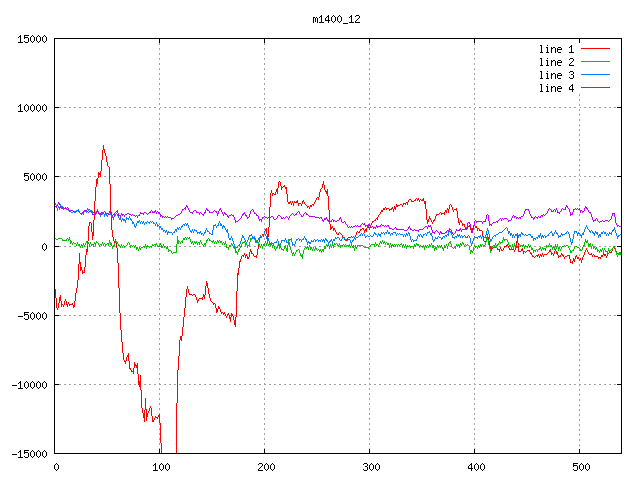Click the x-axis label 300
The image size is (640, 480).
(x=371, y=467)
